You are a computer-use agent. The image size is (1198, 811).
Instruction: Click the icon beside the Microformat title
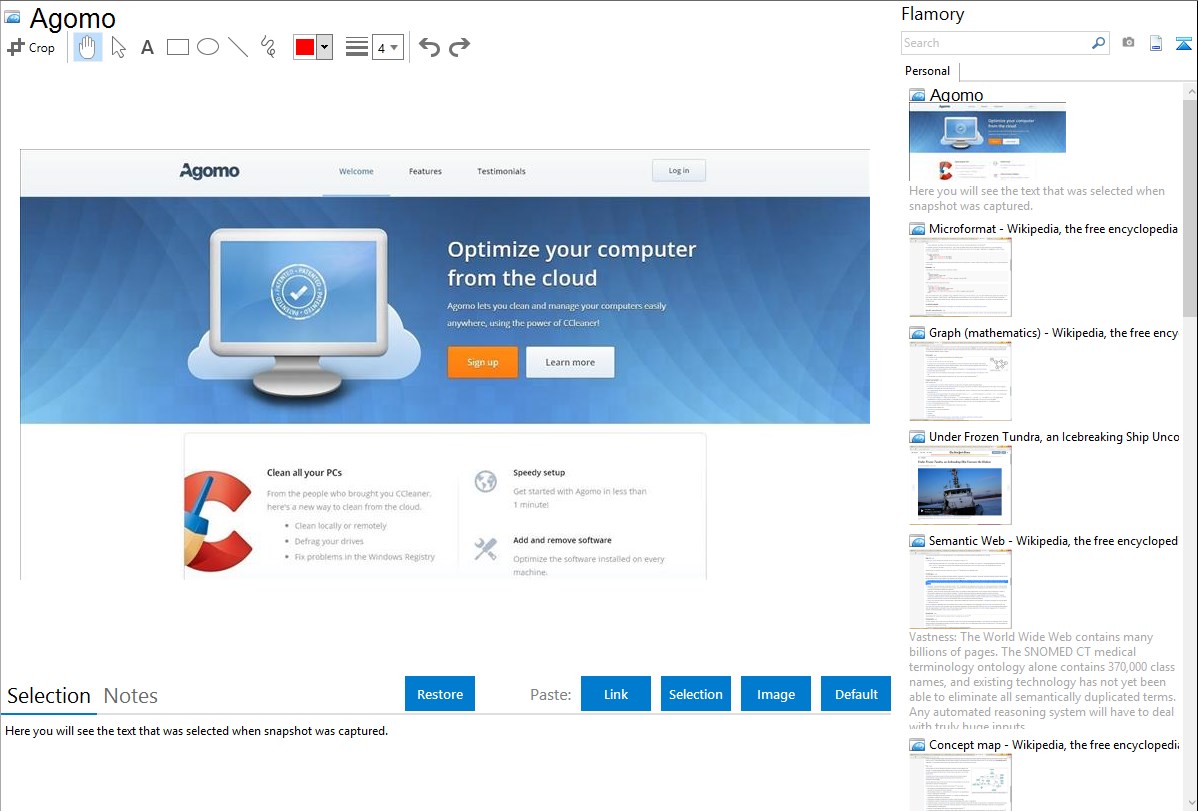click(918, 229)
